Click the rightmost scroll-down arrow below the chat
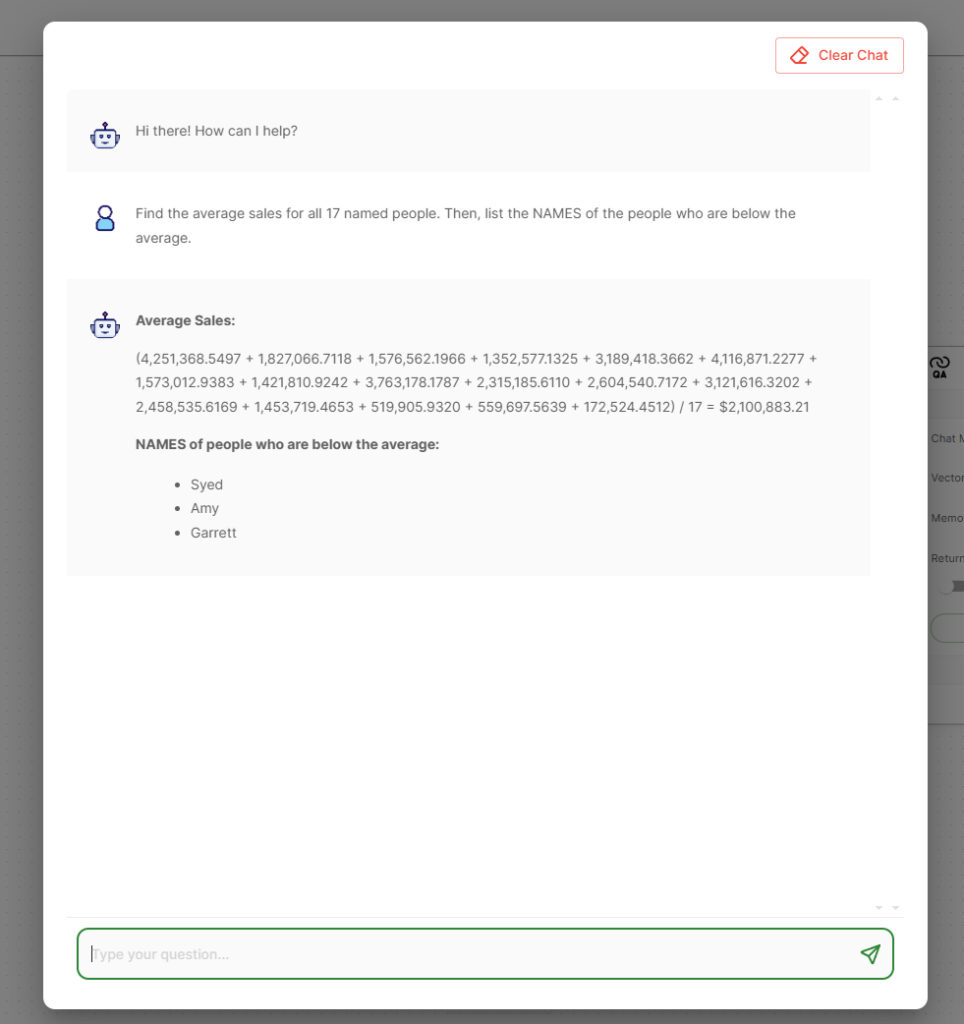Viewport: 964px width, 1024px height. coord(895,908)
